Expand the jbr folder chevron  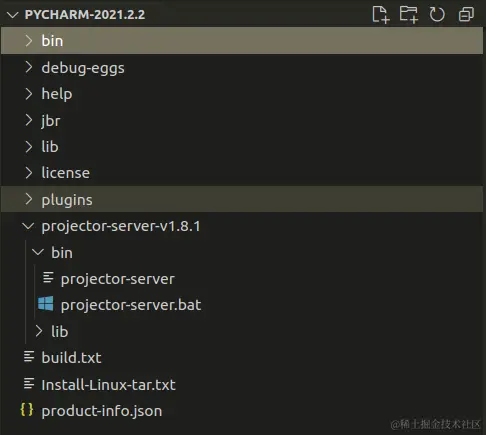click(29, 120)
